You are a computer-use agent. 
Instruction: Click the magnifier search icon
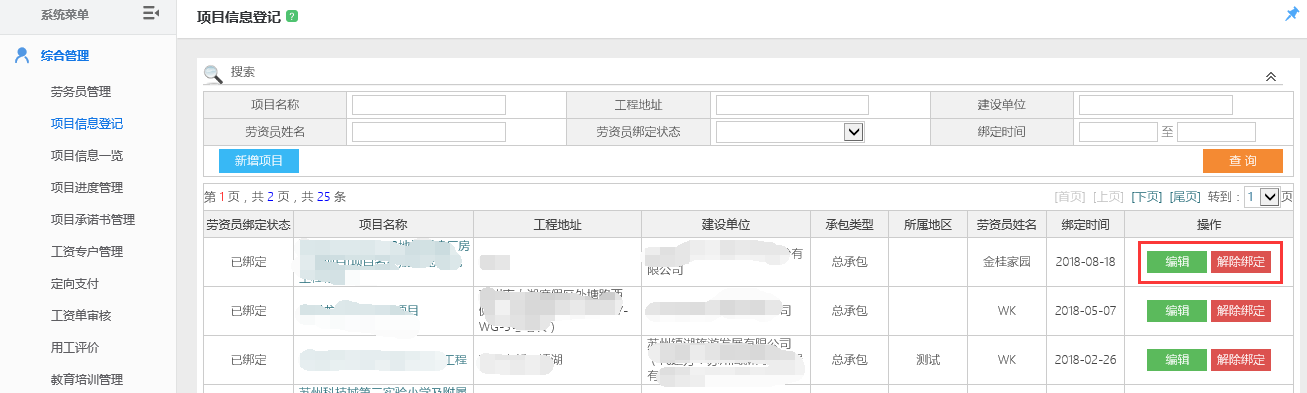coord(213,74)
